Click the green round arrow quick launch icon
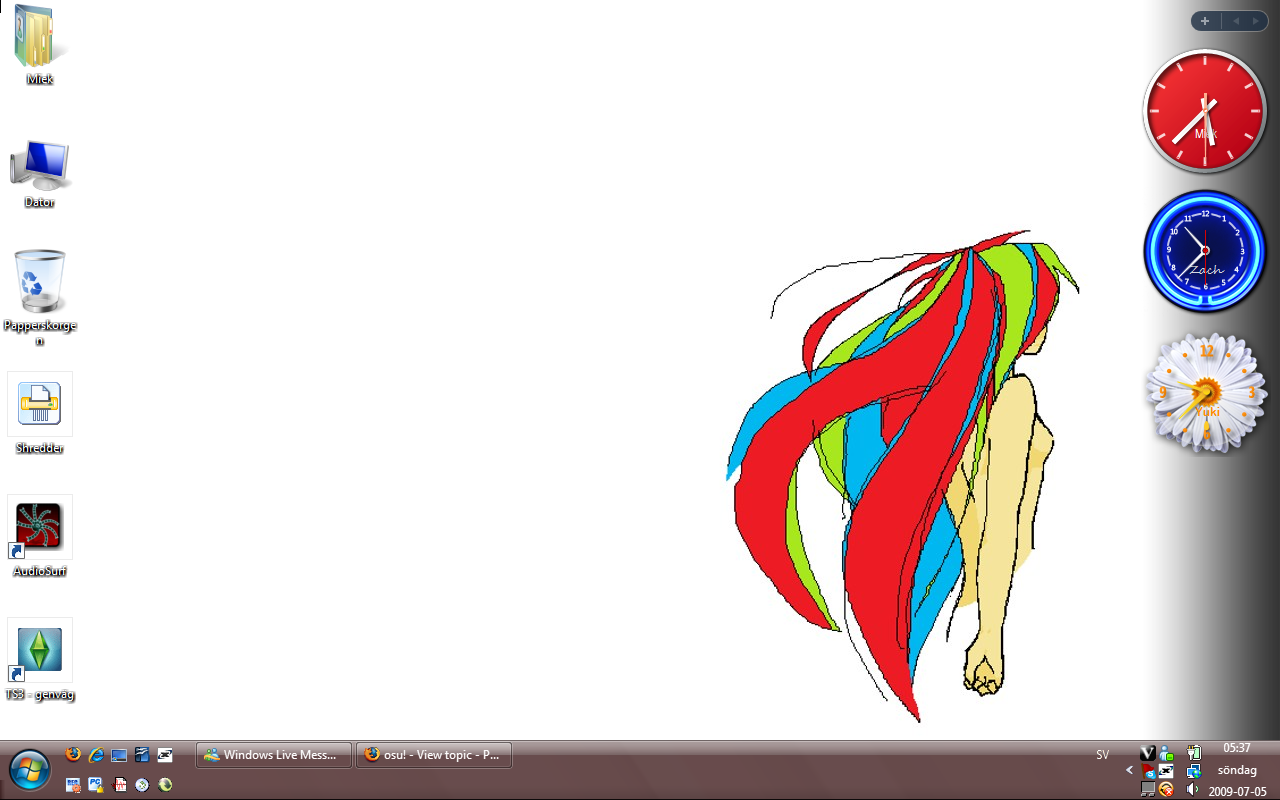The width and height of the screenshot is (1280, 800). (x=165, y=785)
